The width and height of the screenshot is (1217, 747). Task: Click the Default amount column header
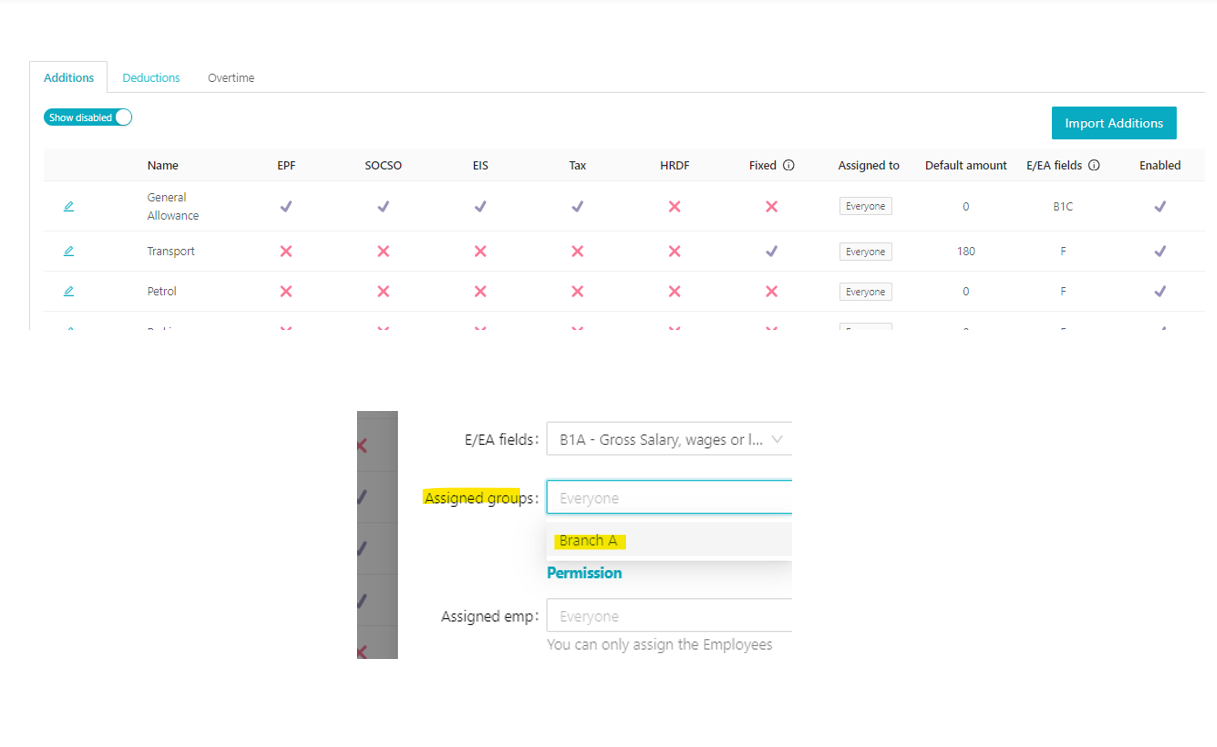[x=966, y=166]
